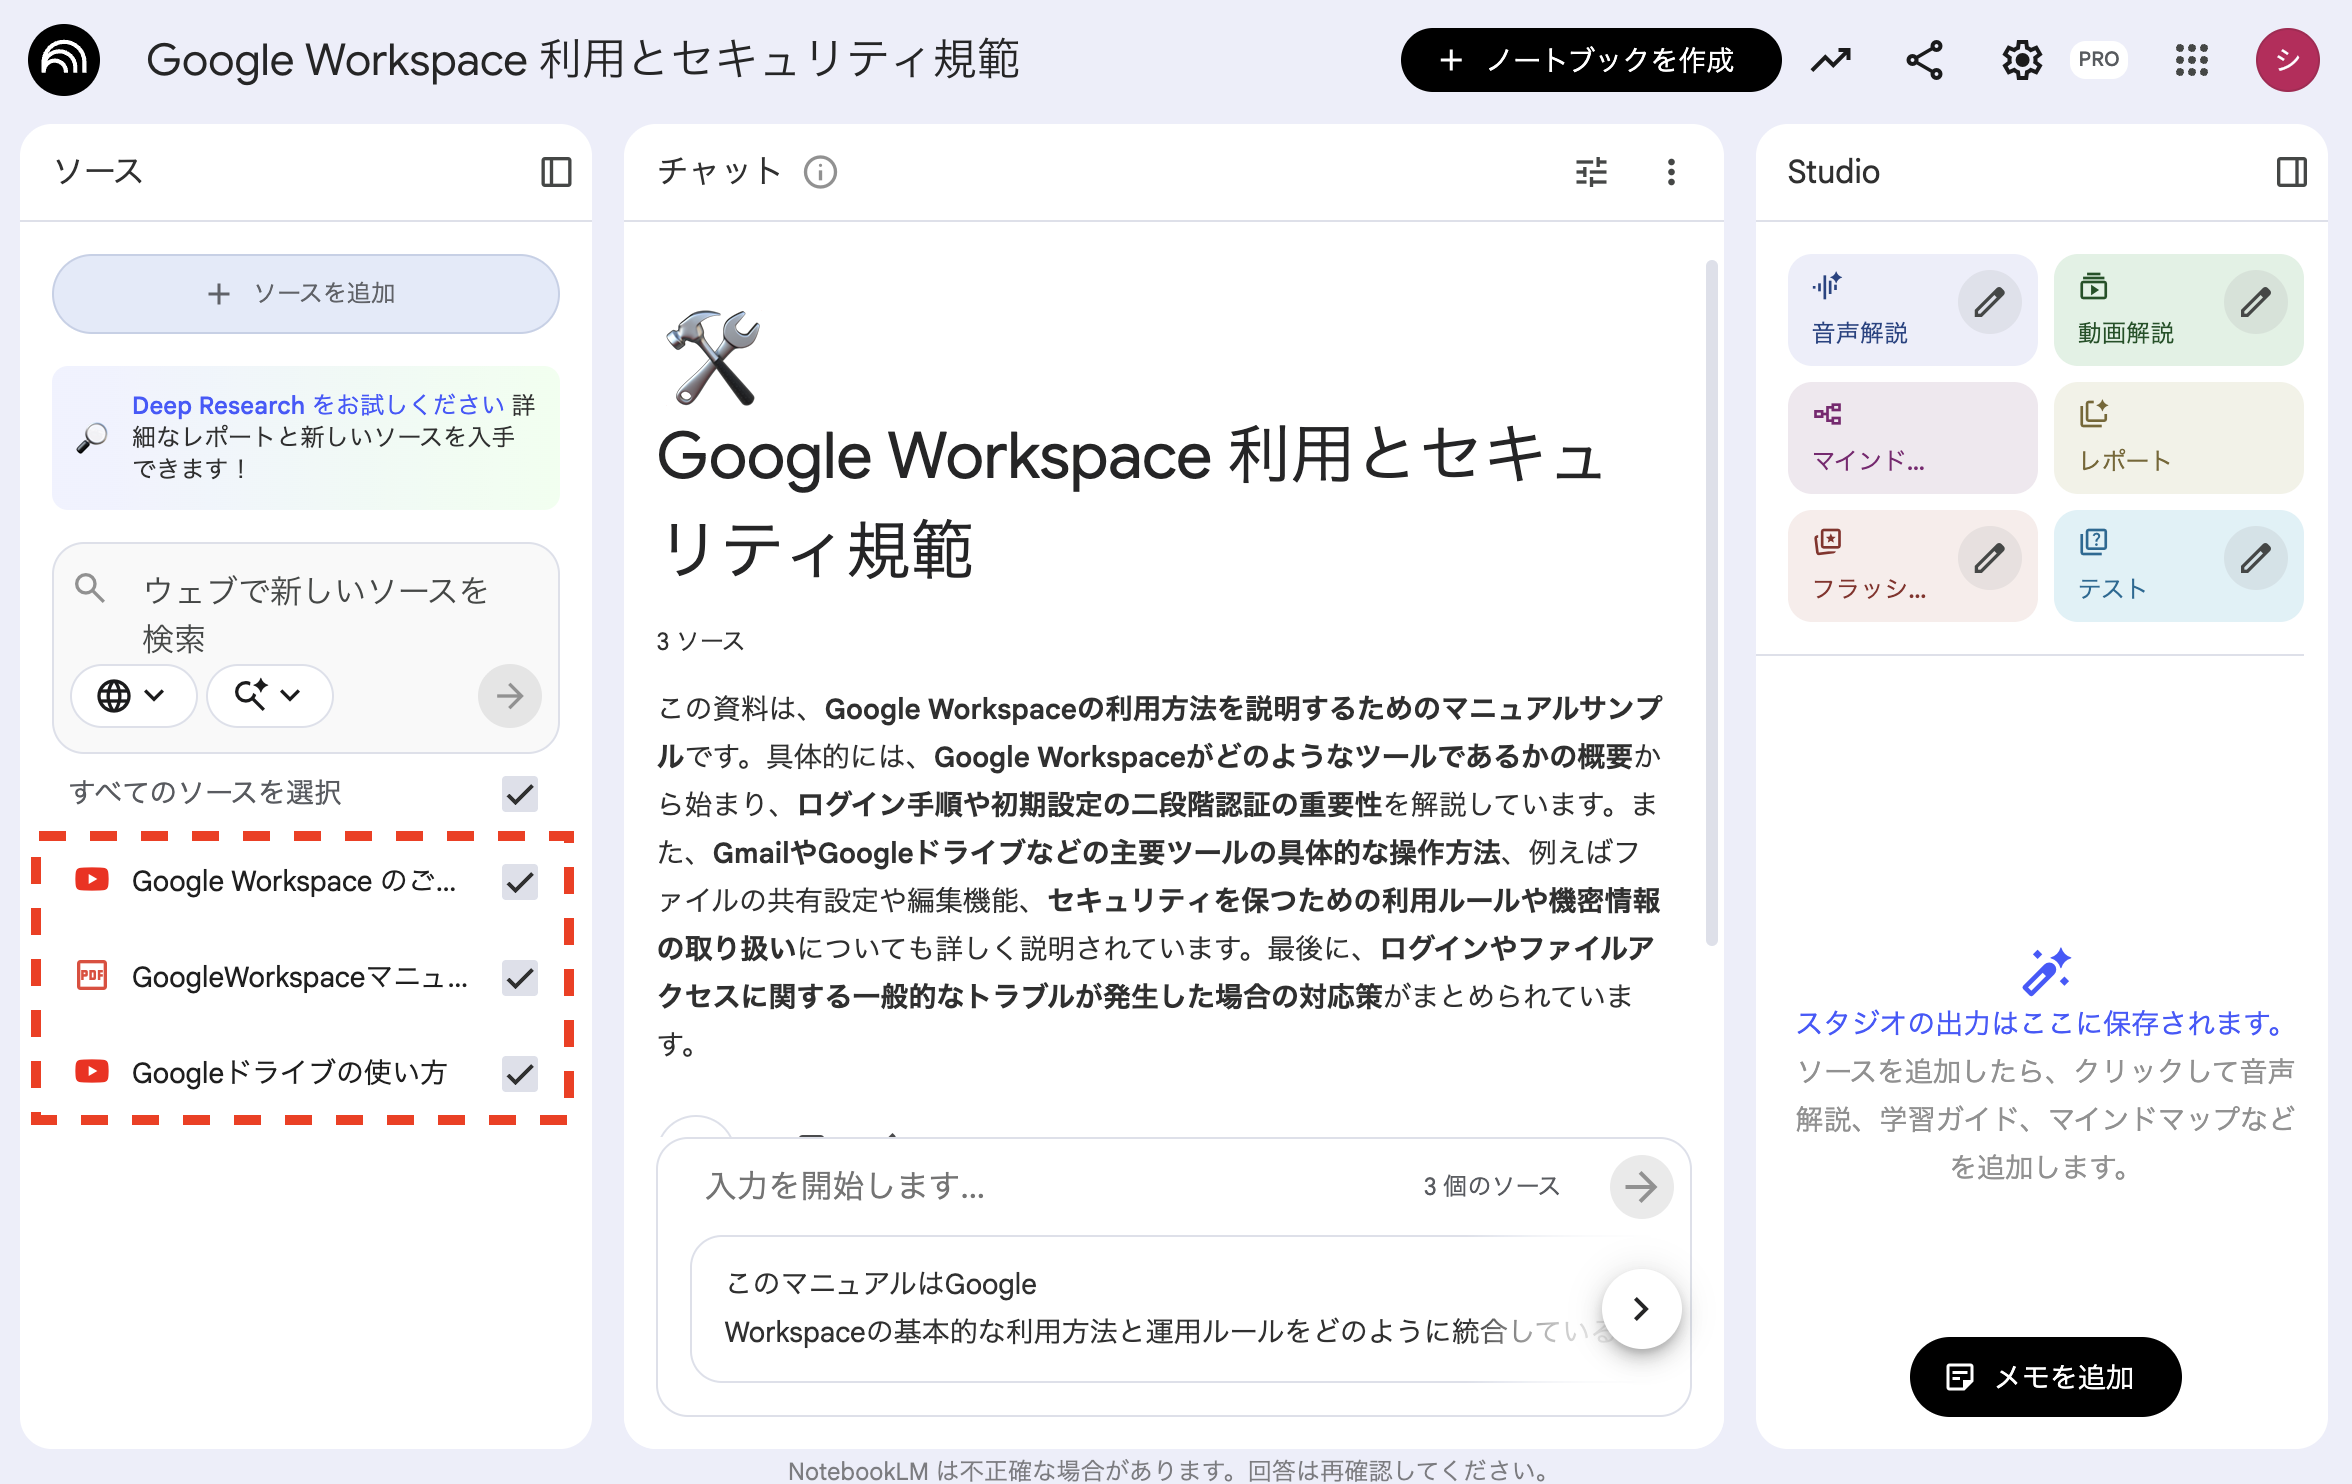This screenshot has width=2352, height=1484.
Task: Open the Google account avatar menu
Action: pos(2287,60)
